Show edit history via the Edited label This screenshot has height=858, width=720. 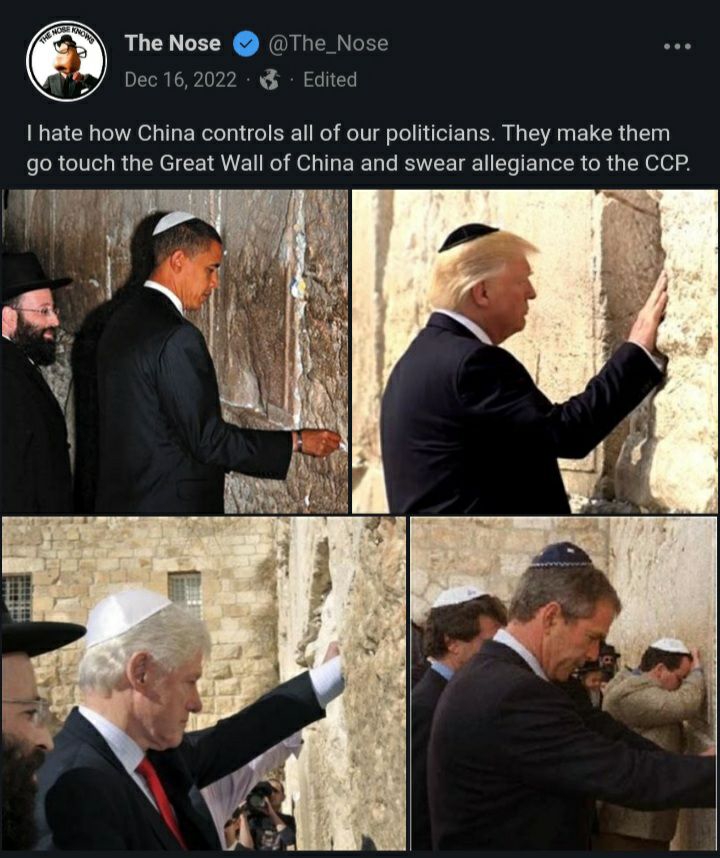coord(330,80)
